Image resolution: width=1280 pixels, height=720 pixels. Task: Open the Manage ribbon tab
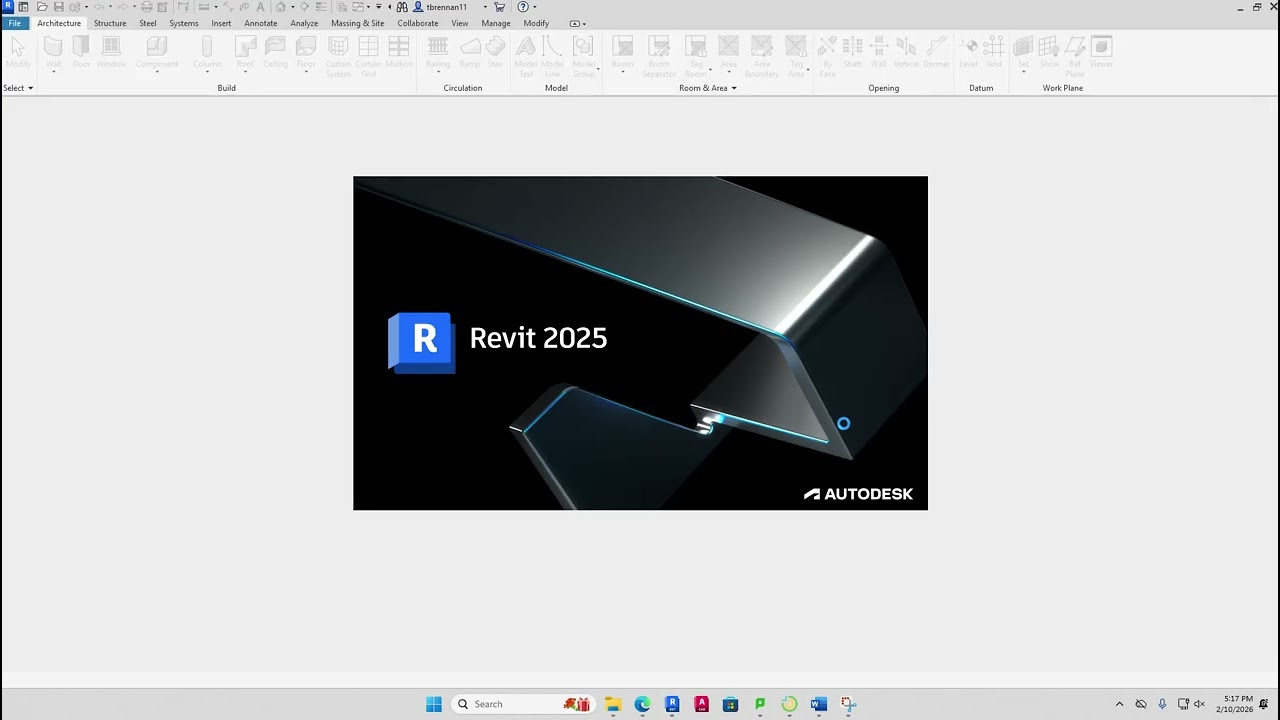point(496,23)
